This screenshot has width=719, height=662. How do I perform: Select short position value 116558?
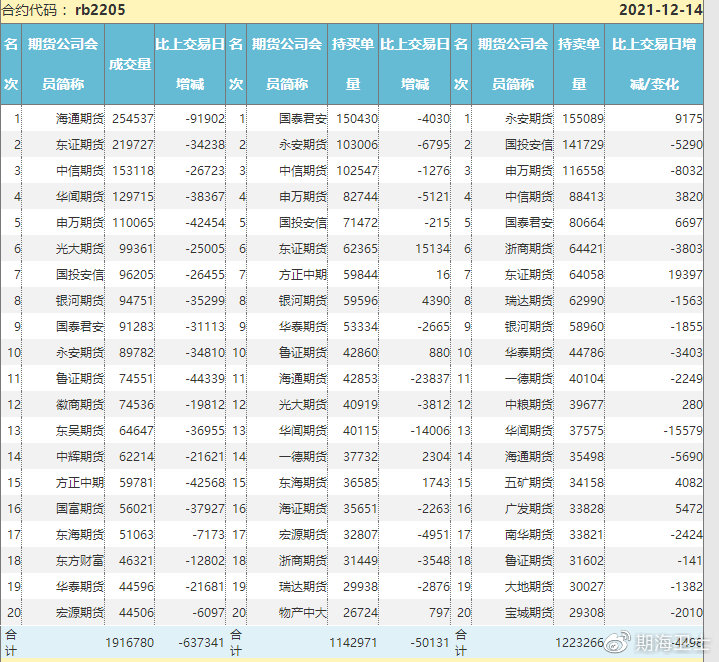[x=583, y=171]
